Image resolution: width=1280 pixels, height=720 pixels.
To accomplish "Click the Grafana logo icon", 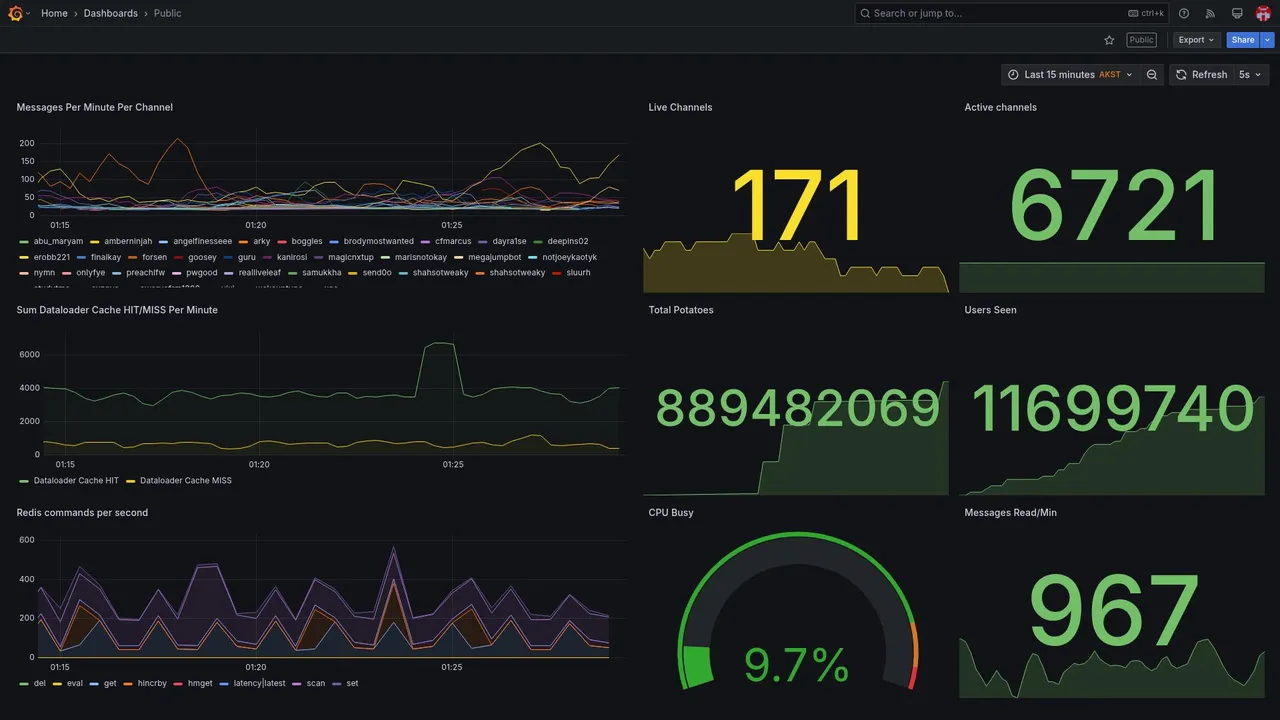I will pyautogui.click(x=16, y=13).
